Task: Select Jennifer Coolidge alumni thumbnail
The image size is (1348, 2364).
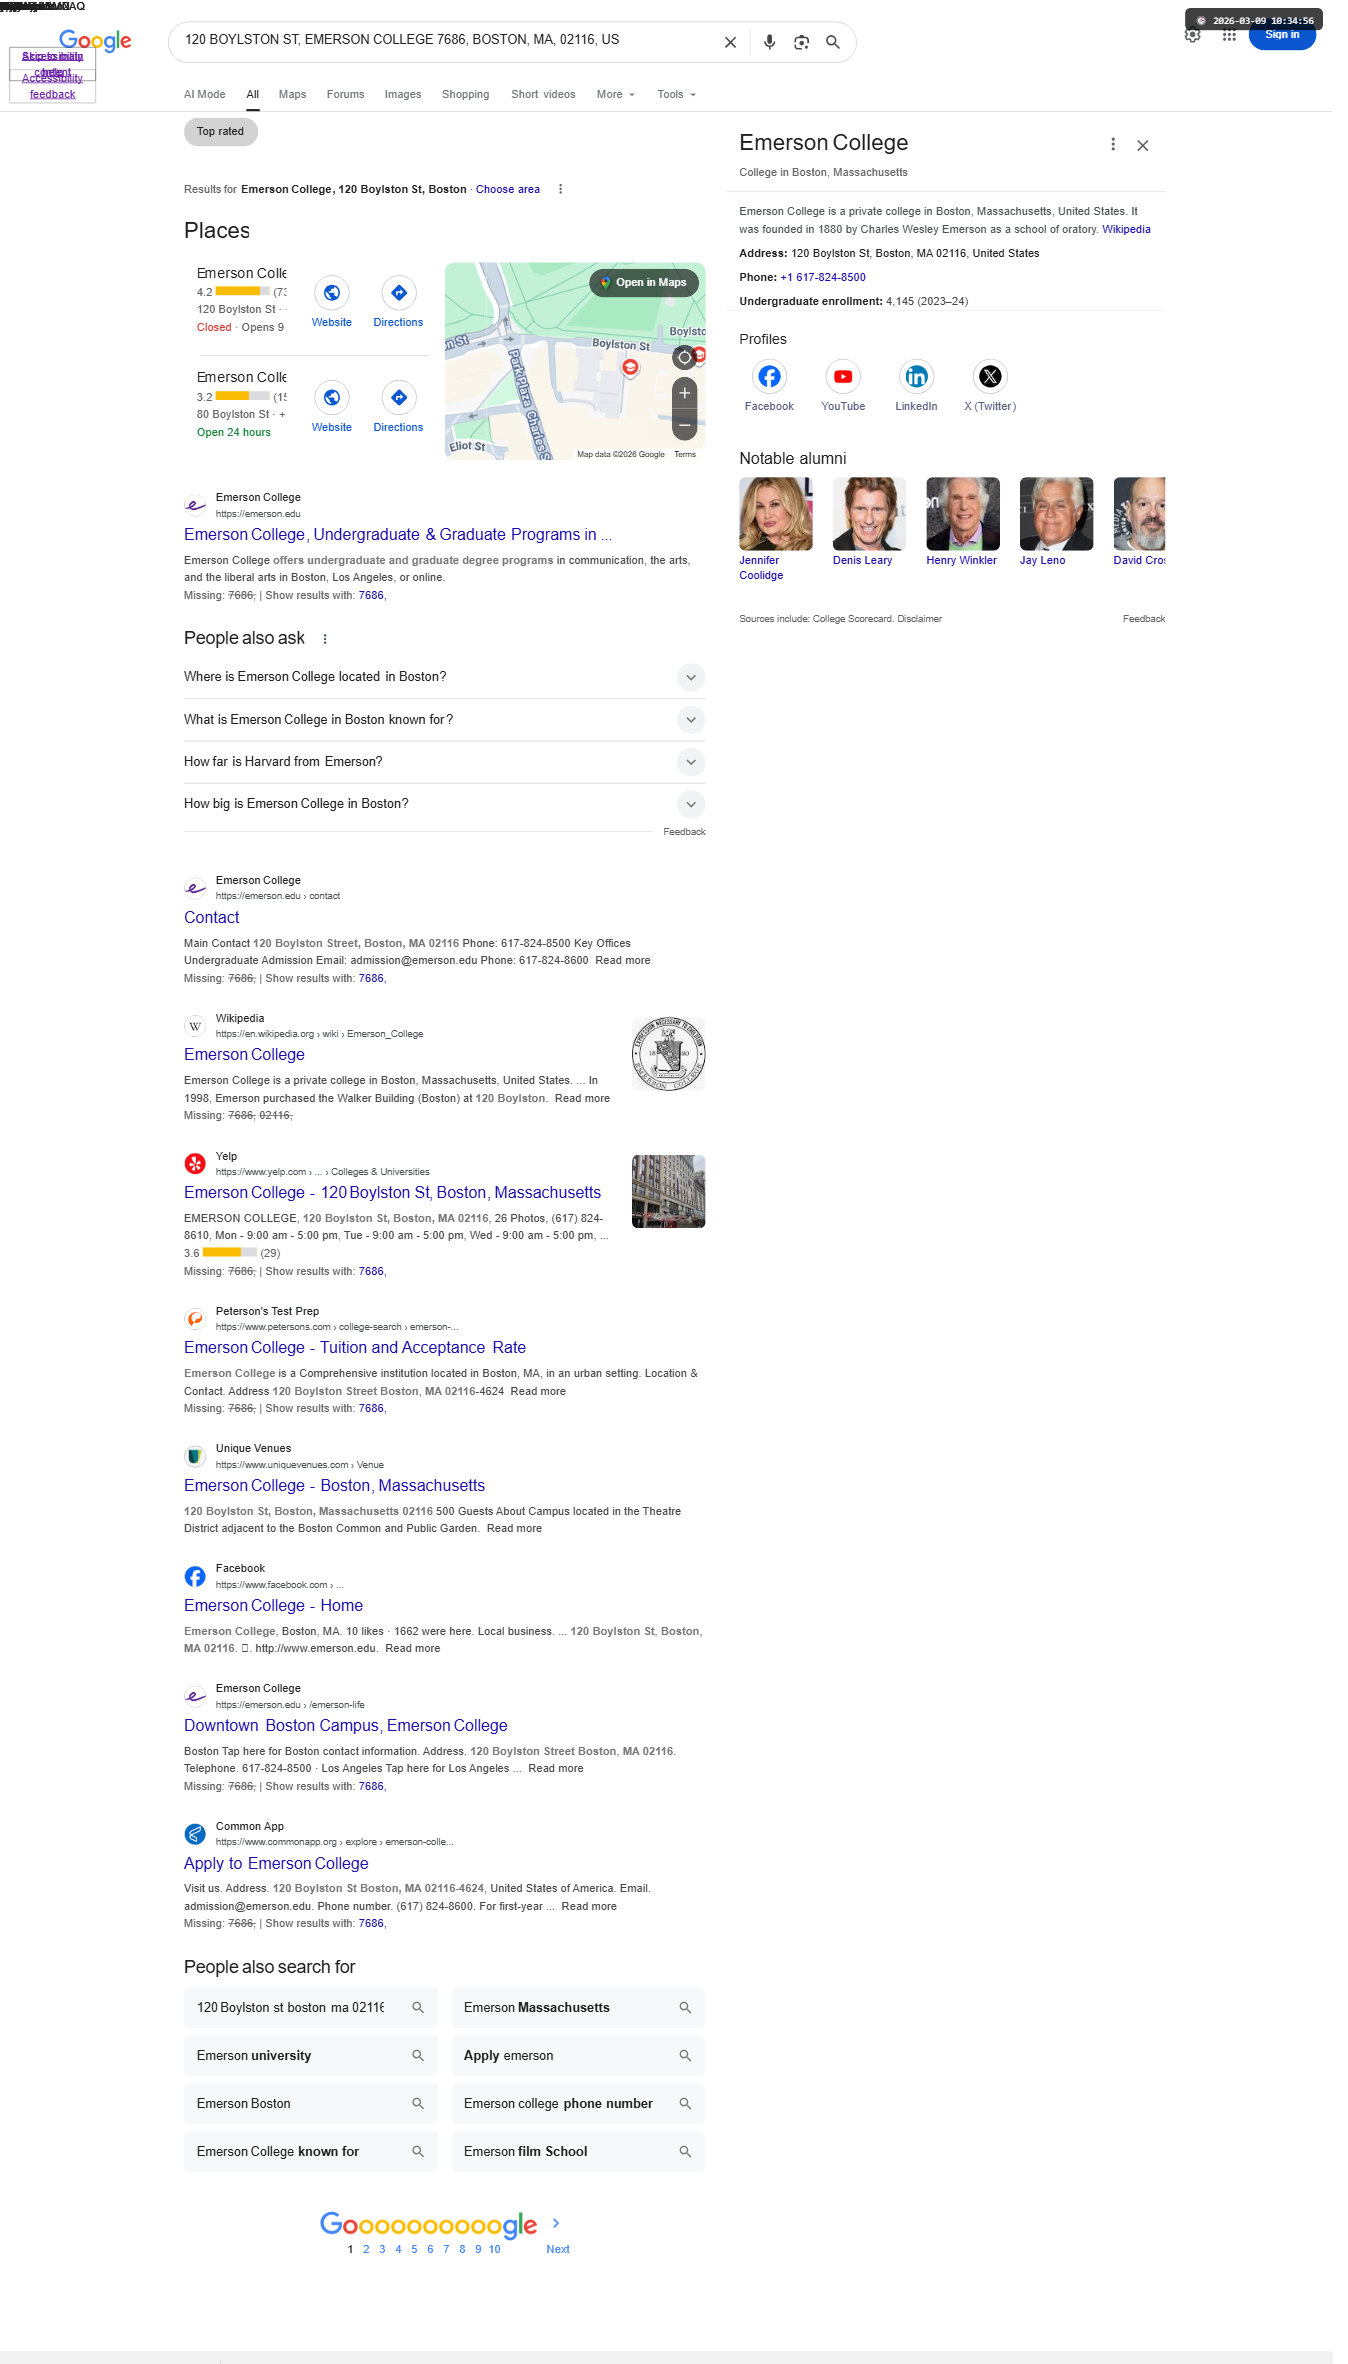Action: (775, 514)
